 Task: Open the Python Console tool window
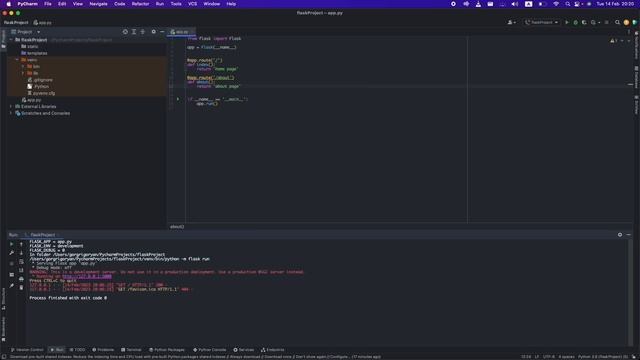(209, 350)
